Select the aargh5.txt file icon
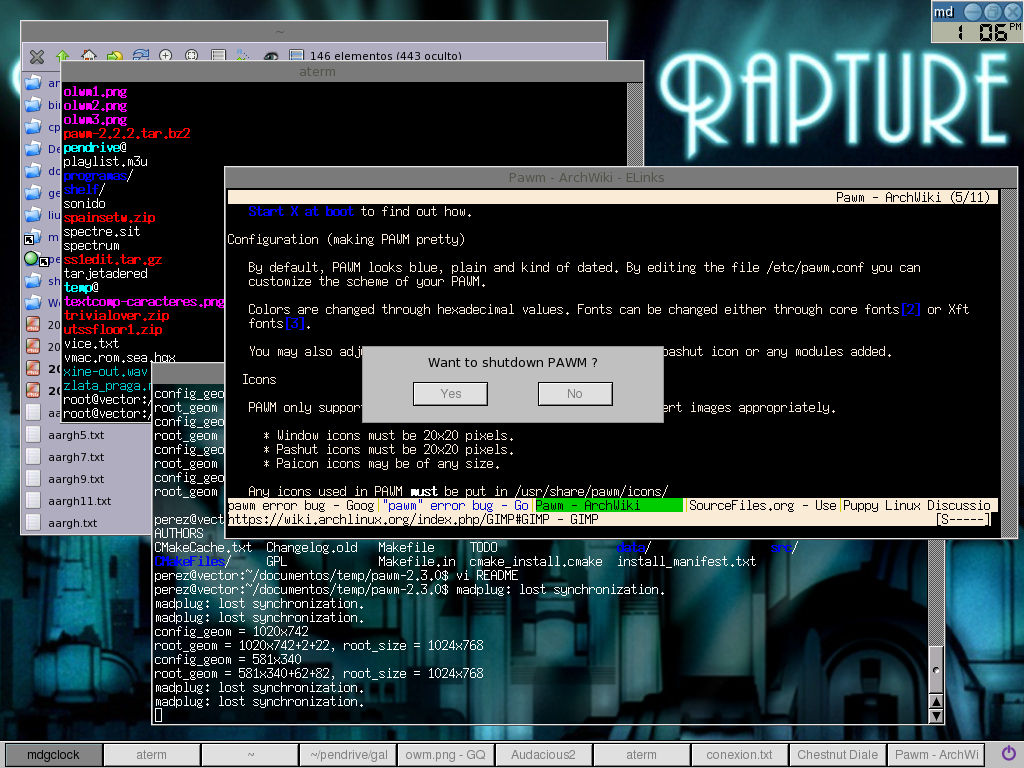Viewport: 1024px width, 768px height. pos(33,434)
